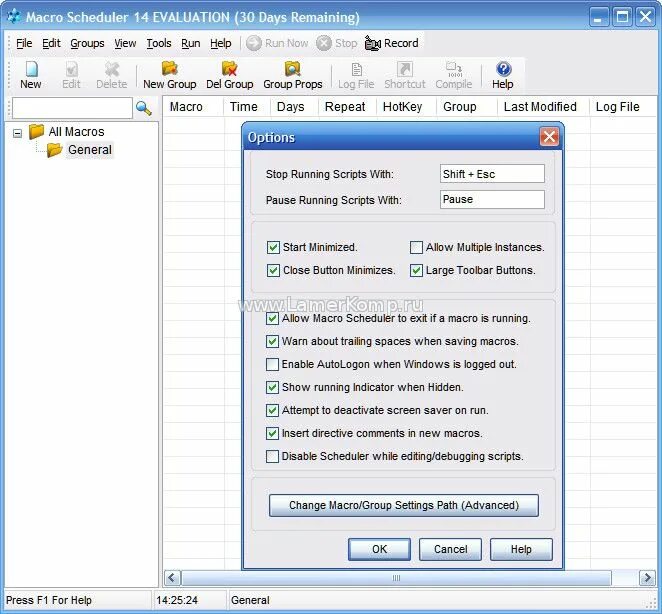Image resolution: width=662 pixels, height=614 pixels.
Task: Click the Compile toolbar icon
Action: pyautogui.click(x=453, y=76)
